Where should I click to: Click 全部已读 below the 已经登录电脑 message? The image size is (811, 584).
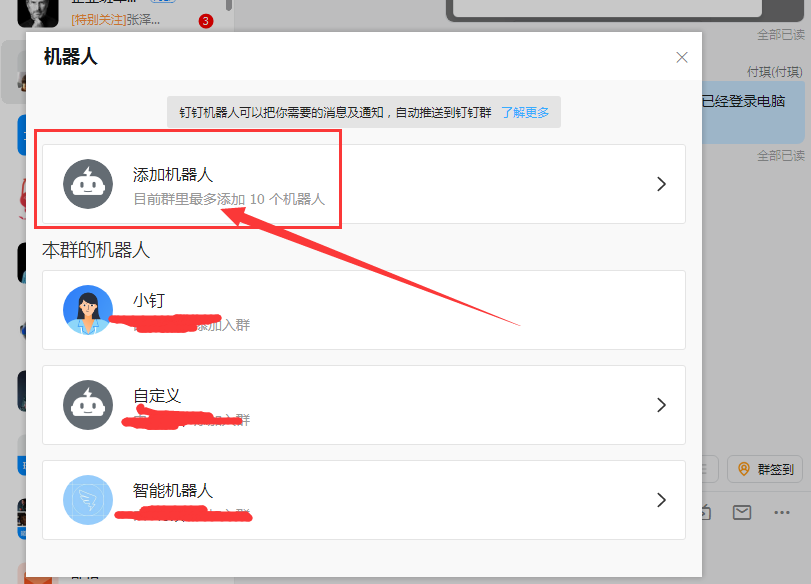point(781,156)
